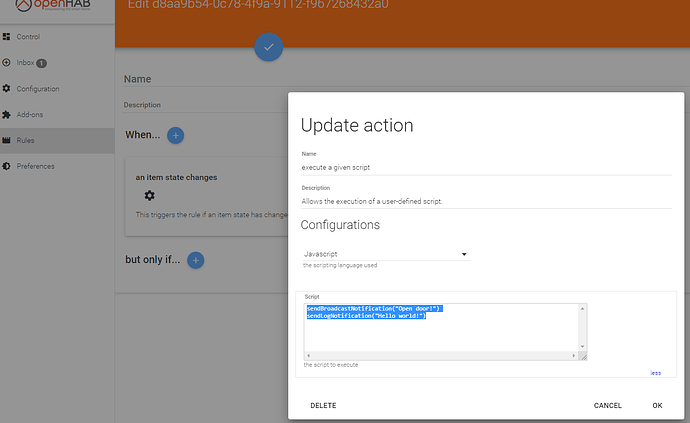
Task: Click the Preferences icon in sidebar
Action: click(x=7, y=166)
